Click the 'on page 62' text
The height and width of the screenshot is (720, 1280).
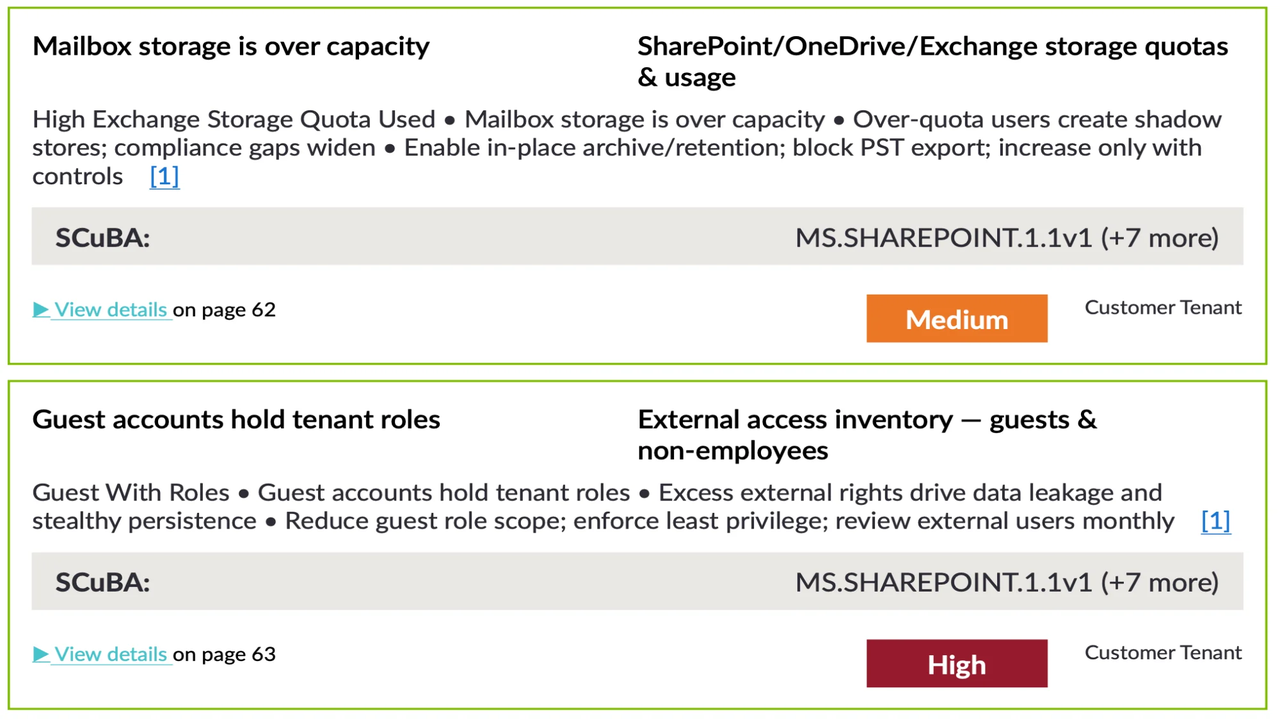pyautogui.click(x=225, y=310)
